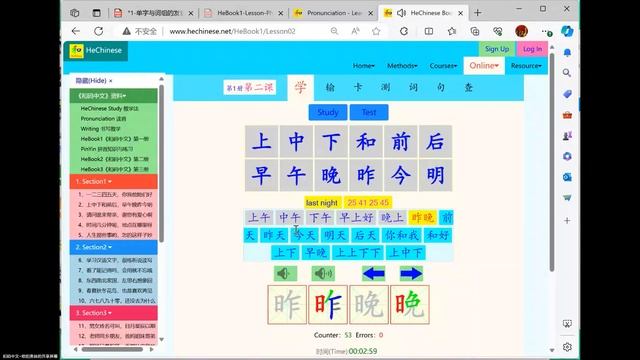The height and width of the screenshot is (360, 640).
Task: Click the colored 晚 stroke-order card
Action: pos(409,304)
